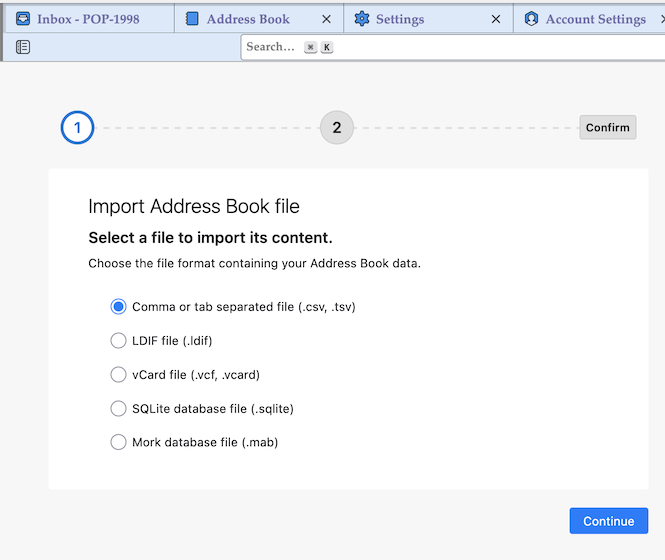Toggle the spaces toolbar icon below the tabs

click(x=23, y=47)
